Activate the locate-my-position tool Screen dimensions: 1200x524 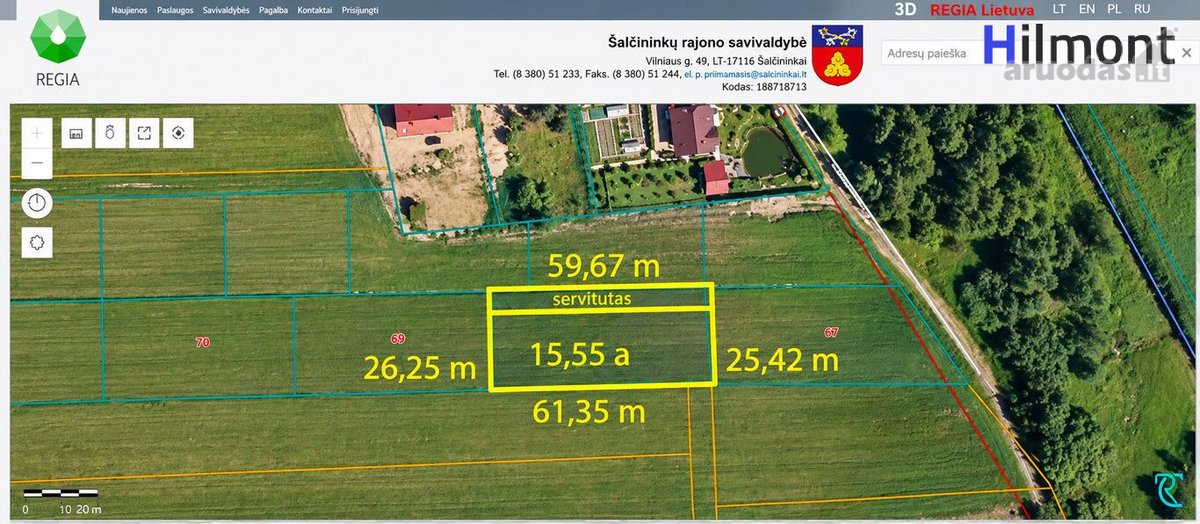(178, 133)
